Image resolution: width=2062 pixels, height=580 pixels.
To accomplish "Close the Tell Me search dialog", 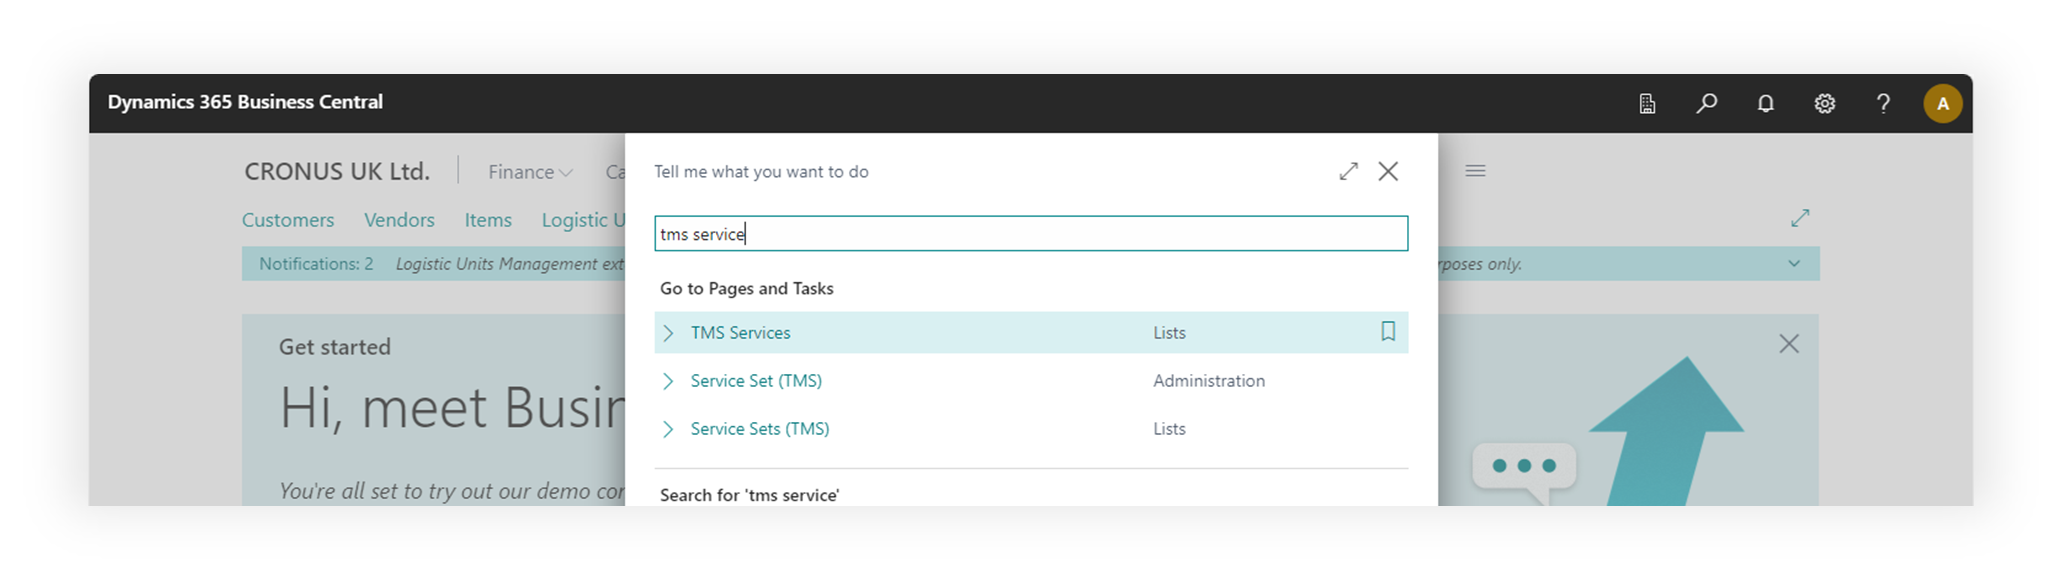I will point(1388,171).
